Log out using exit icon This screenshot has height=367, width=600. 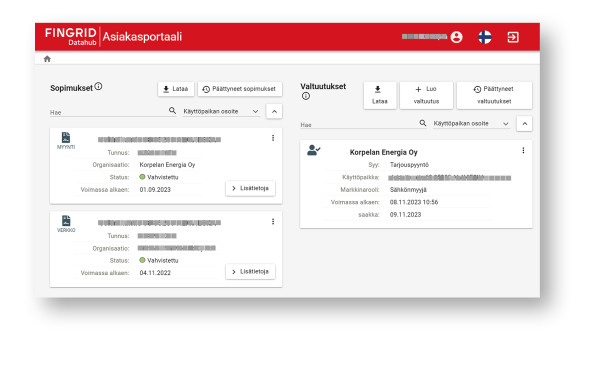513,37
